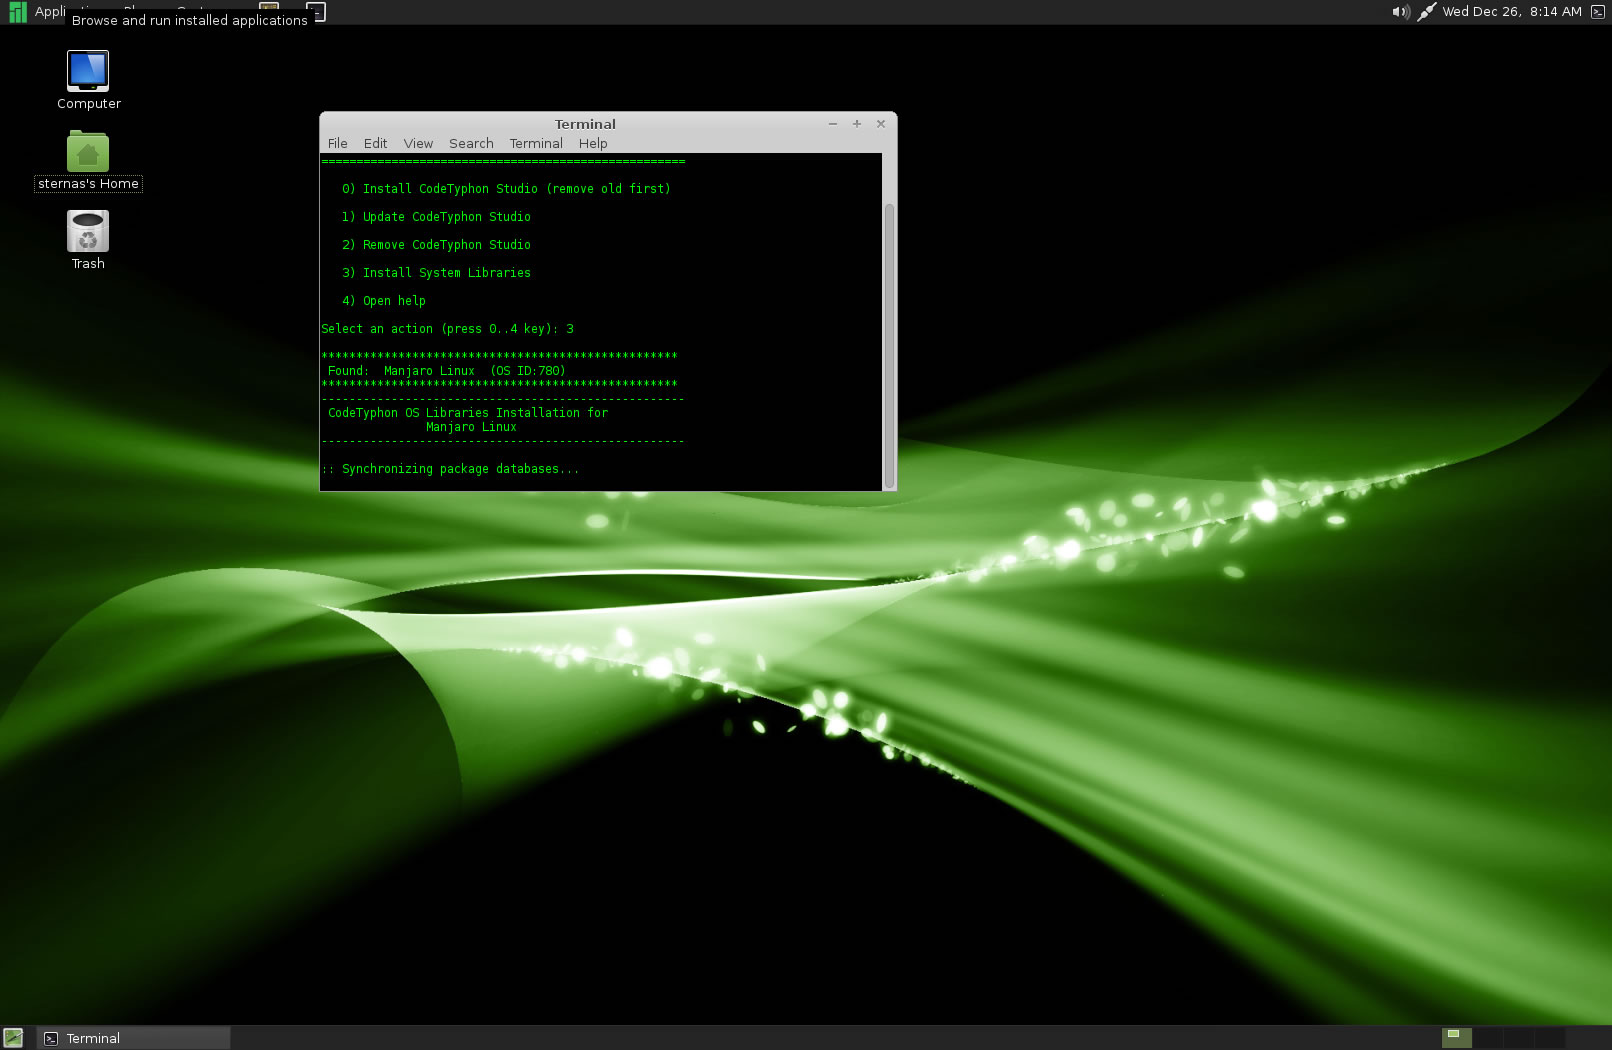
Task: Click the Show Desktop icon in bottom panel
Action: tap(13, 1038)
